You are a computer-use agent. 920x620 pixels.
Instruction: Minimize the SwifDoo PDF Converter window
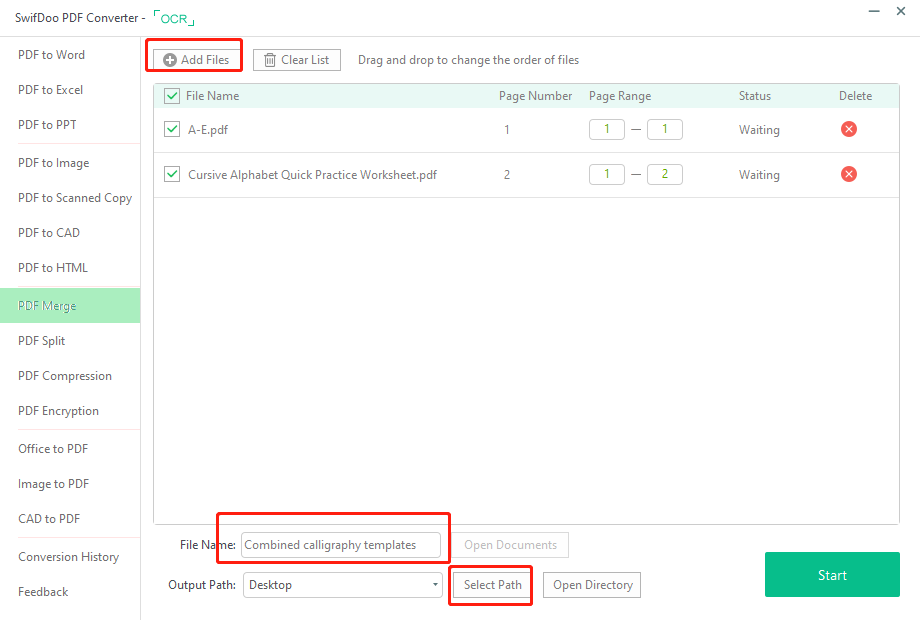pos(874,12)
